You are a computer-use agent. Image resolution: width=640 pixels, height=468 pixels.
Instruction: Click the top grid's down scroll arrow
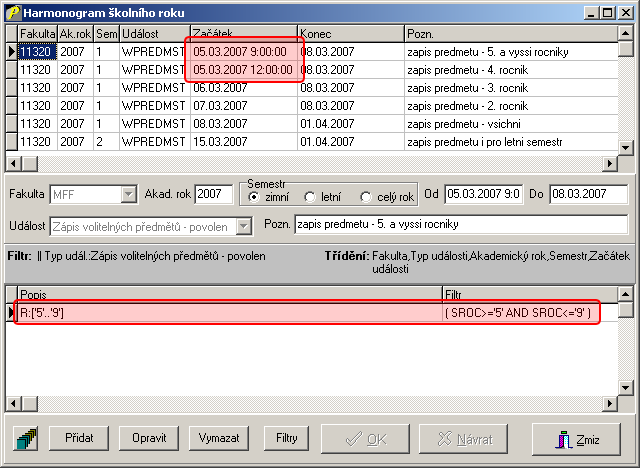point(625,147)
